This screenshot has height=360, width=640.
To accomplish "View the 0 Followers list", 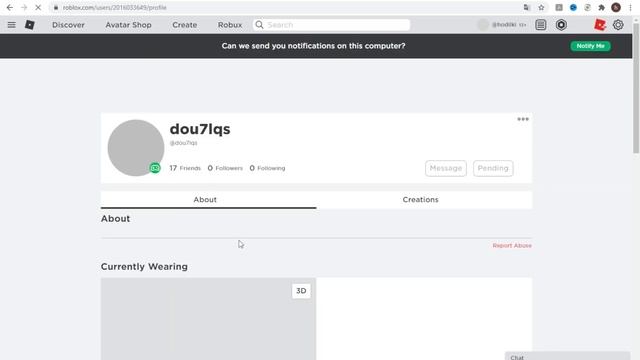I will click(x=225, y=168).
